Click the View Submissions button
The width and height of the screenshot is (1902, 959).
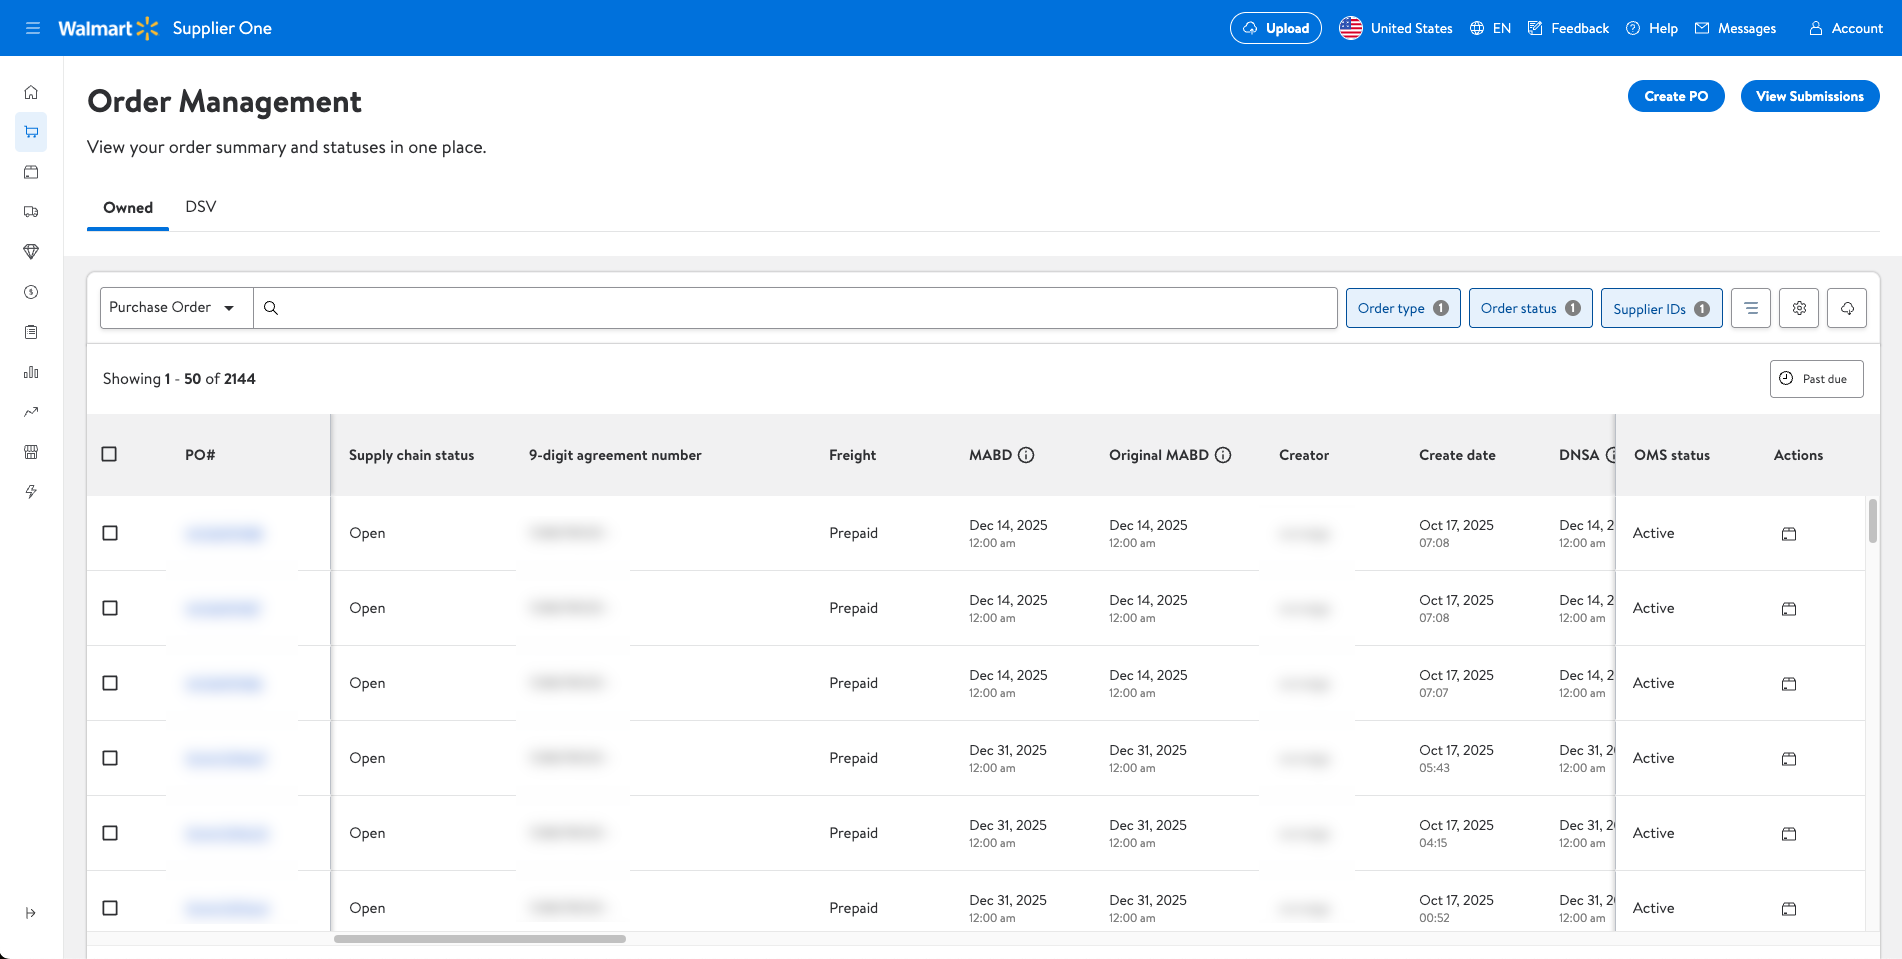pyautogui.click(x=1810, y=96)
